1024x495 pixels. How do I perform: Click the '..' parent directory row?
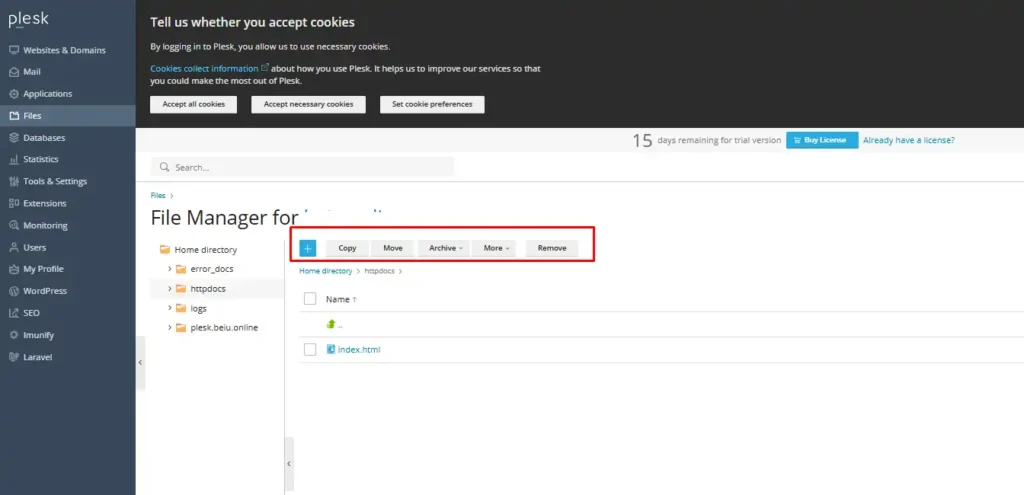[662, 324]
